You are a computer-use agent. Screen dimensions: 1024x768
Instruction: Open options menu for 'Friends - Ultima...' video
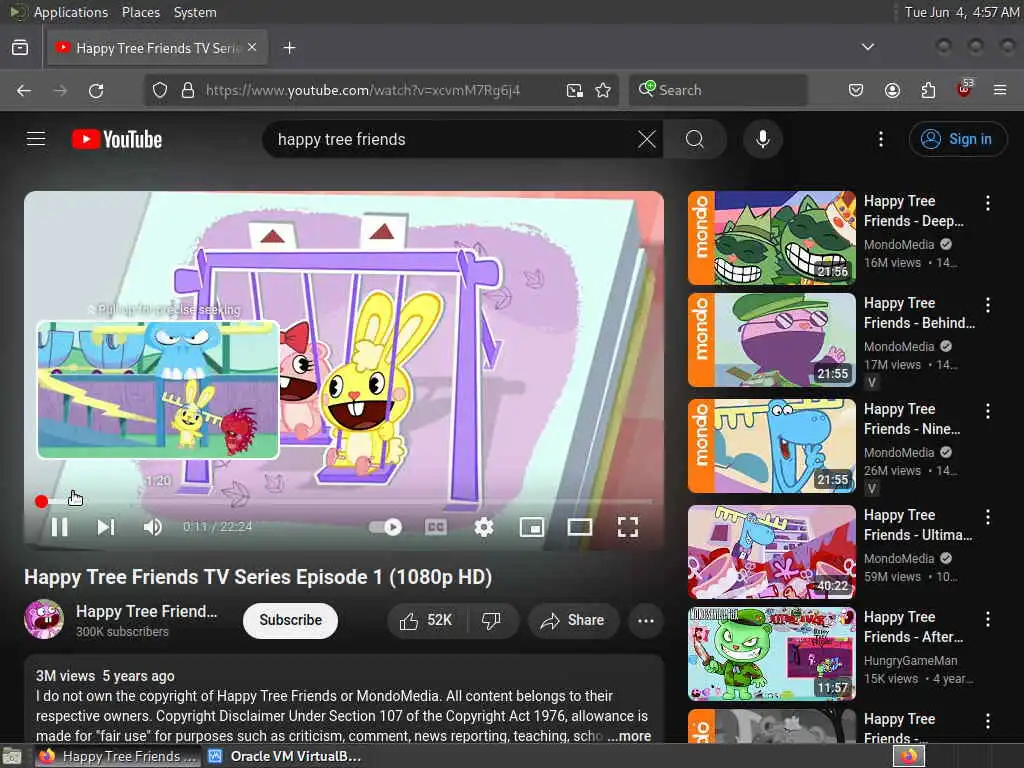[x=987, y=517]
